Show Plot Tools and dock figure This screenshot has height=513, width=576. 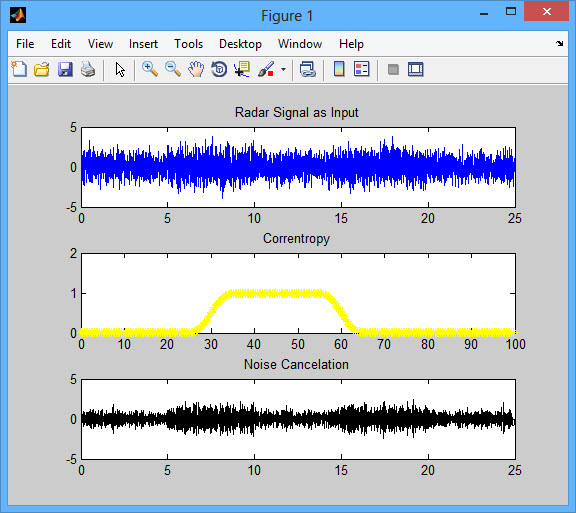pos(416,69)
